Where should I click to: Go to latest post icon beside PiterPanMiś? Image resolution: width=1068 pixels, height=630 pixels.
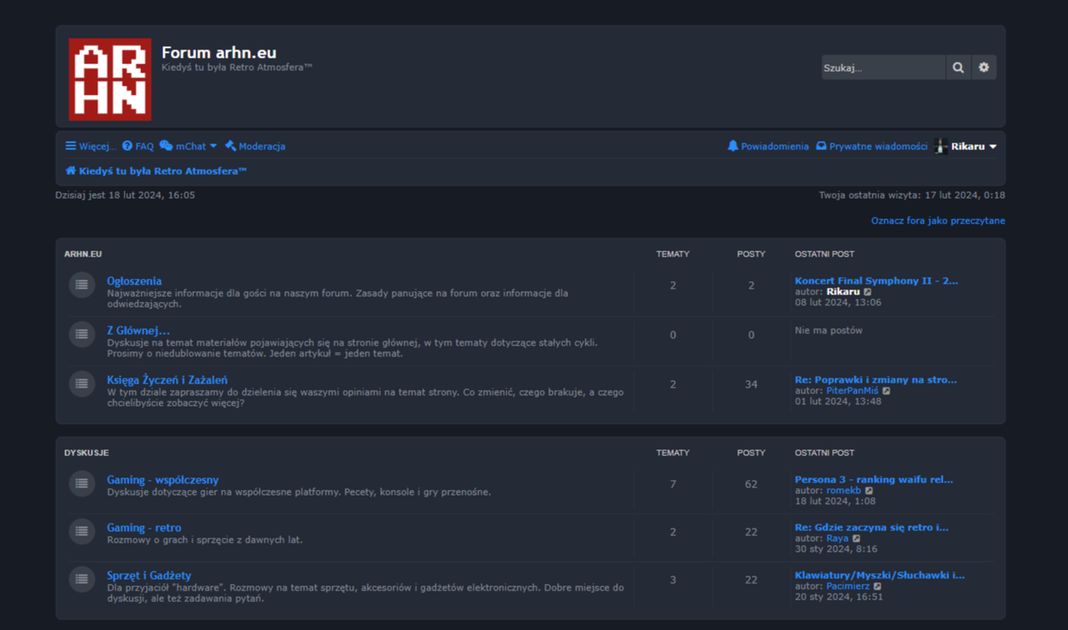click(x=887, y=391)
